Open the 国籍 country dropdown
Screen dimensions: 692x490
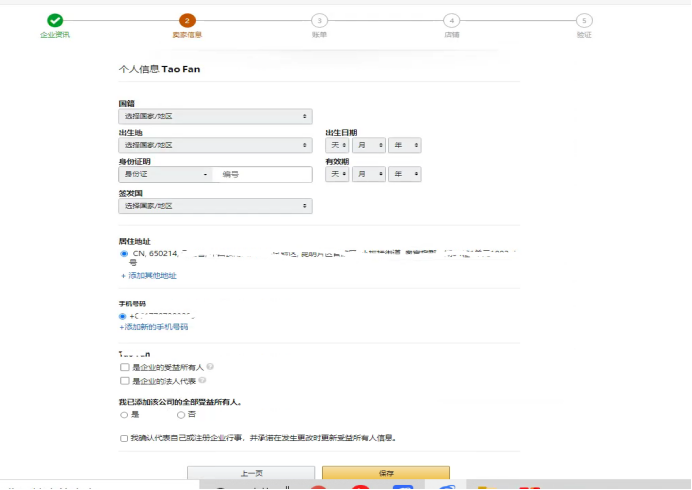point(215,117)
